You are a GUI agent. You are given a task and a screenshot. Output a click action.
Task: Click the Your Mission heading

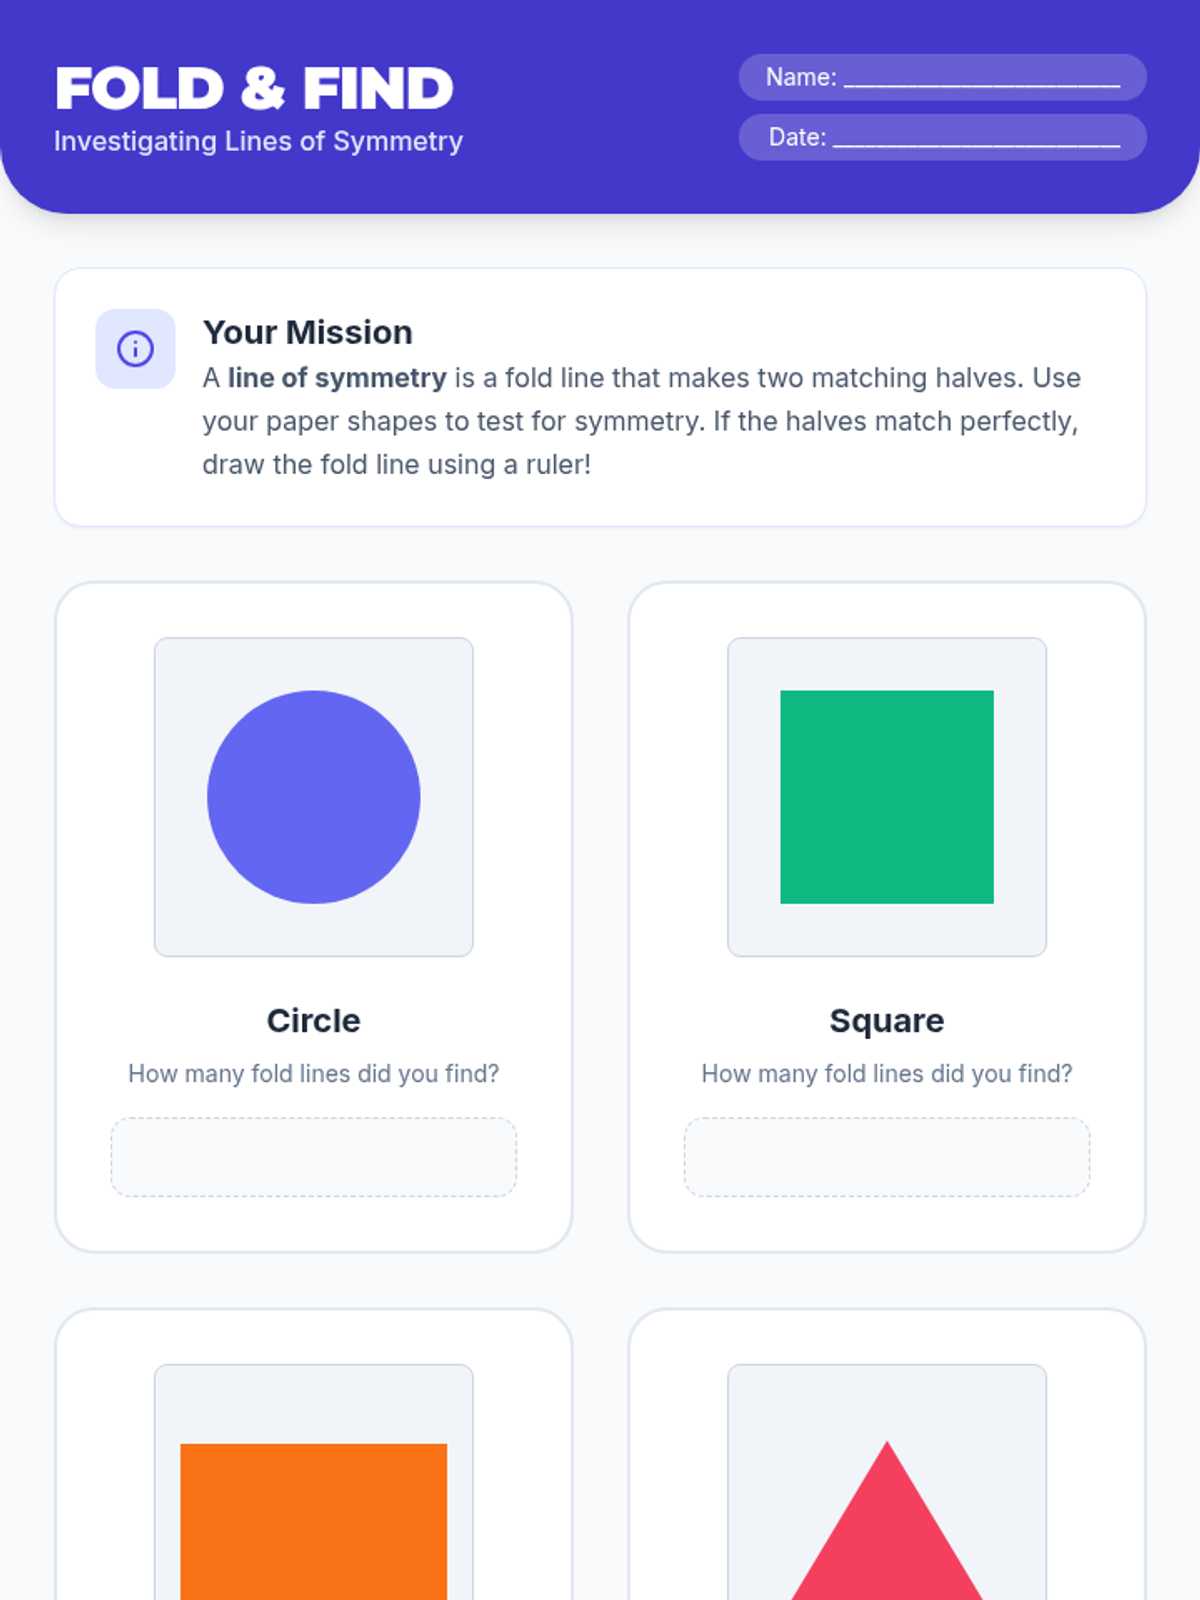(308, 332)
